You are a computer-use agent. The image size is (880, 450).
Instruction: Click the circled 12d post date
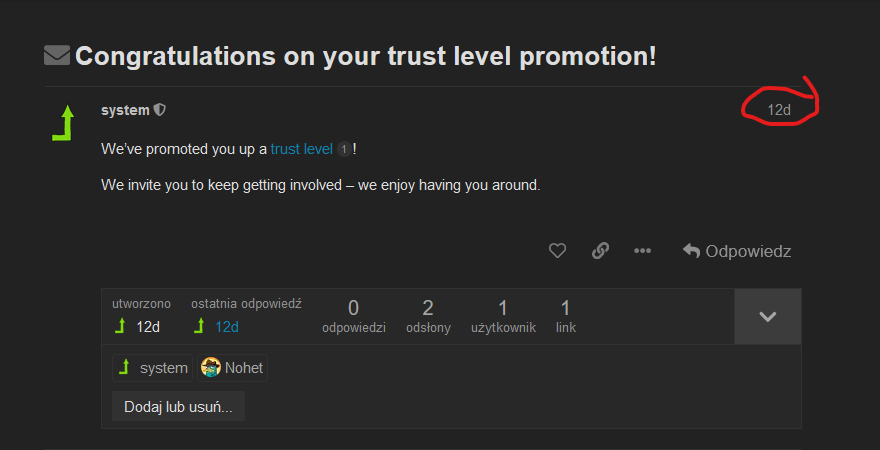tap(779, 110)
